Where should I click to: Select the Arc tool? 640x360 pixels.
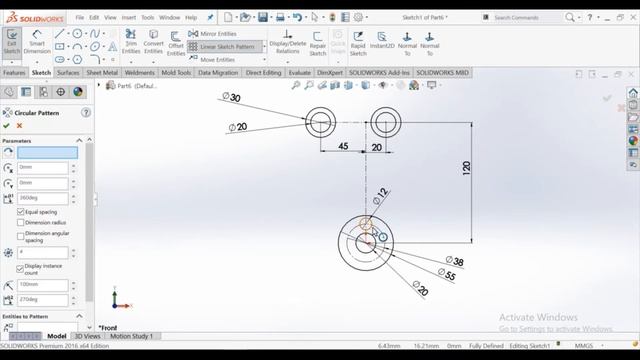pos(77,47)
